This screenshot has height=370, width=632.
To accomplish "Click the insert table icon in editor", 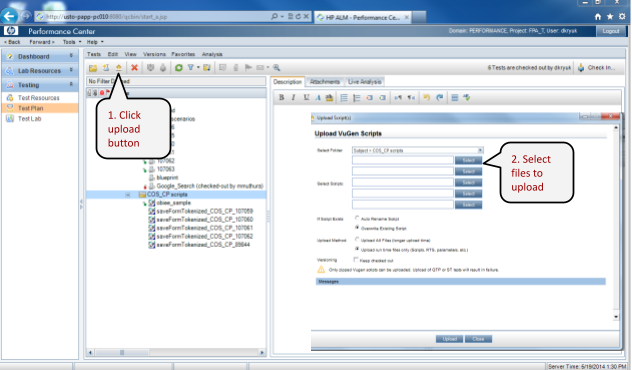I will pyautogui.click(x=455, y=97).
